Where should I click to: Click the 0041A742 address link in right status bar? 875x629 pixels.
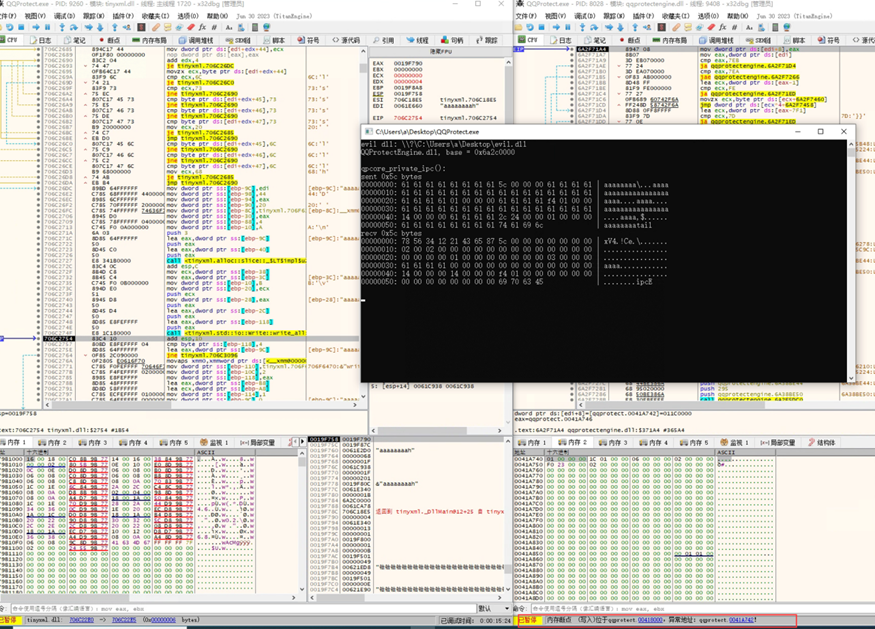(742, 620)
